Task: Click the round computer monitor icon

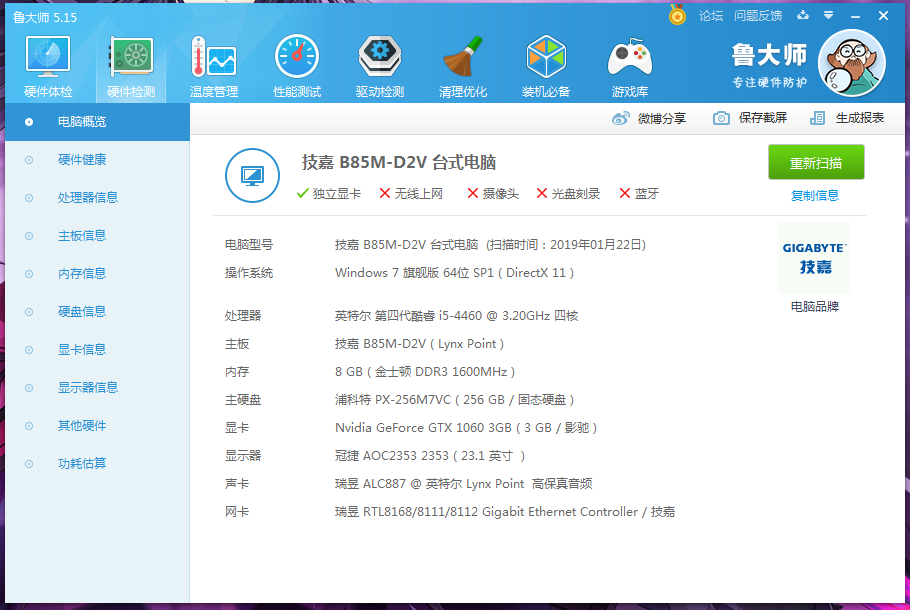Action: click(x=252, y=175)
